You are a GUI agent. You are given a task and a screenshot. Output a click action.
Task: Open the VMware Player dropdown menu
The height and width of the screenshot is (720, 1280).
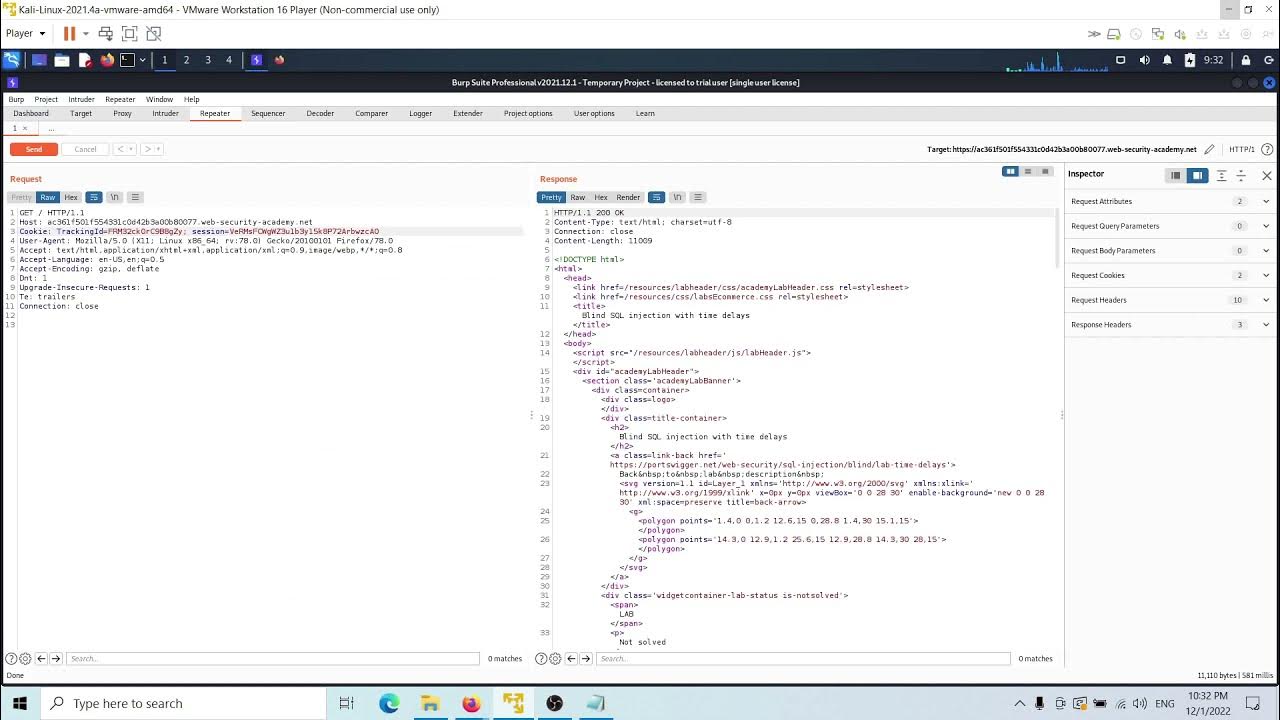(25, 33)
